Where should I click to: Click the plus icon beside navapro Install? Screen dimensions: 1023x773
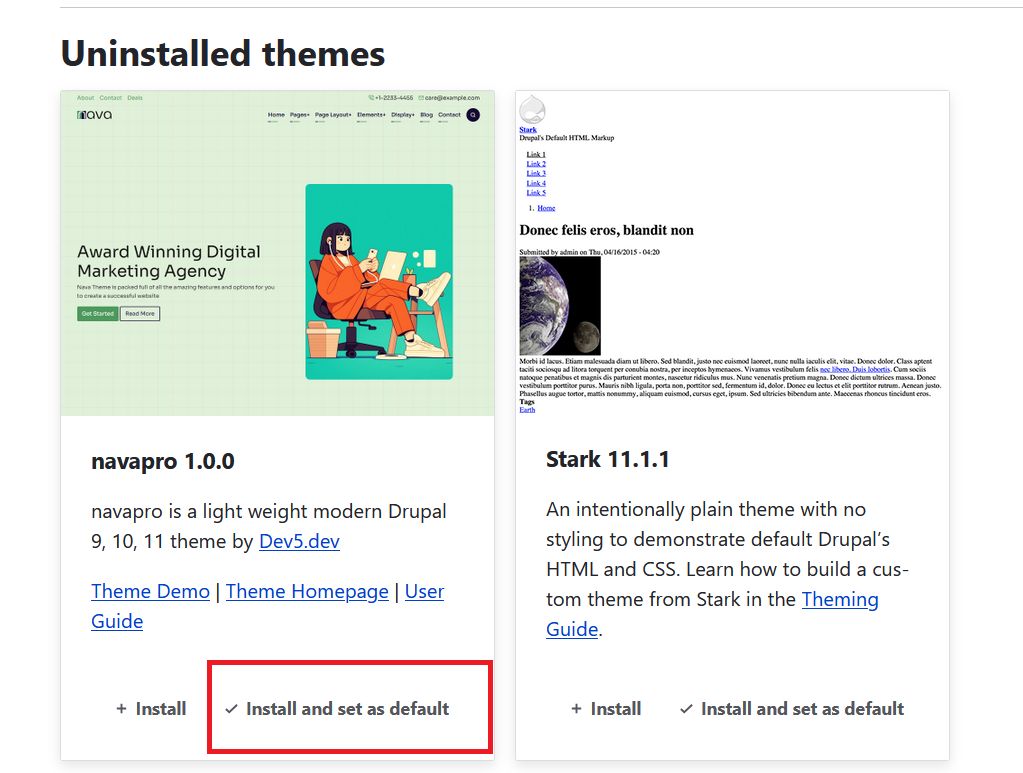[121, 709]
